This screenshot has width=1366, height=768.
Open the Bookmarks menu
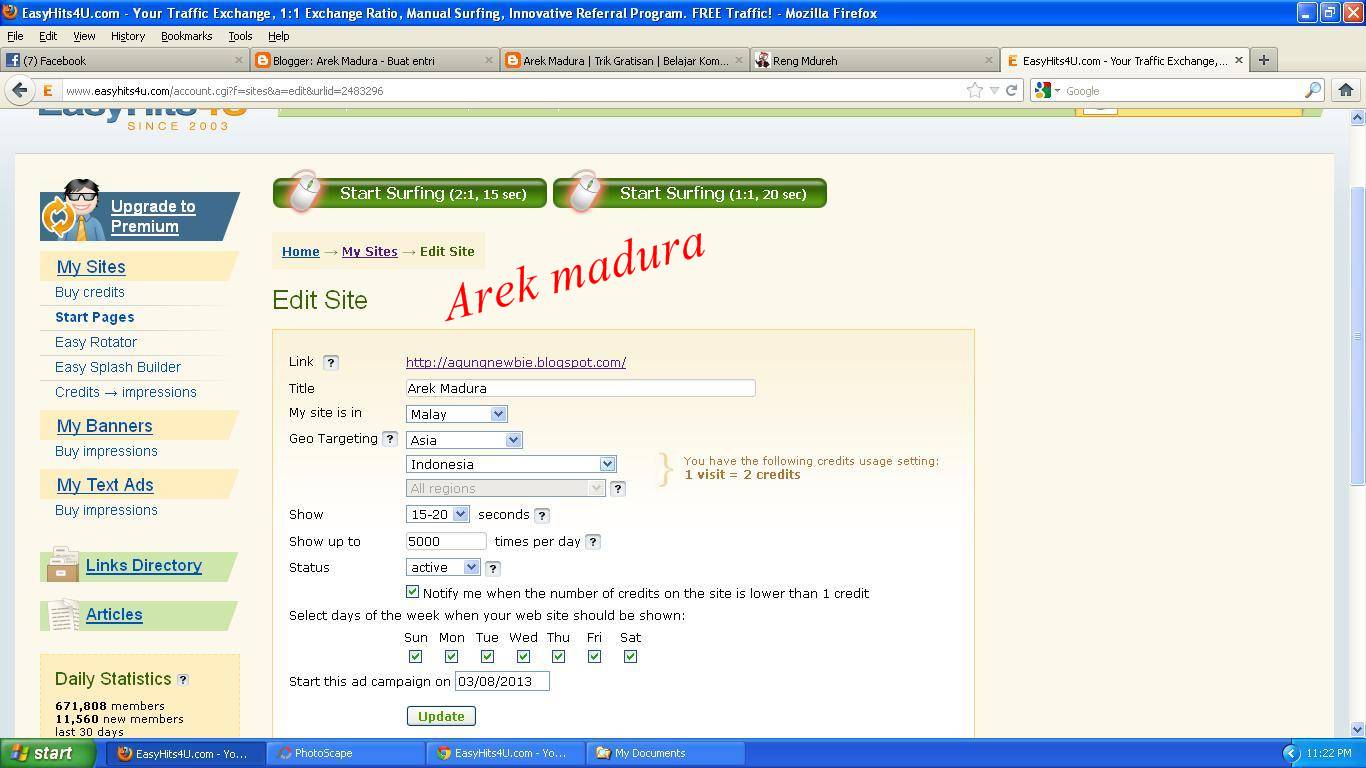[187, 36]
